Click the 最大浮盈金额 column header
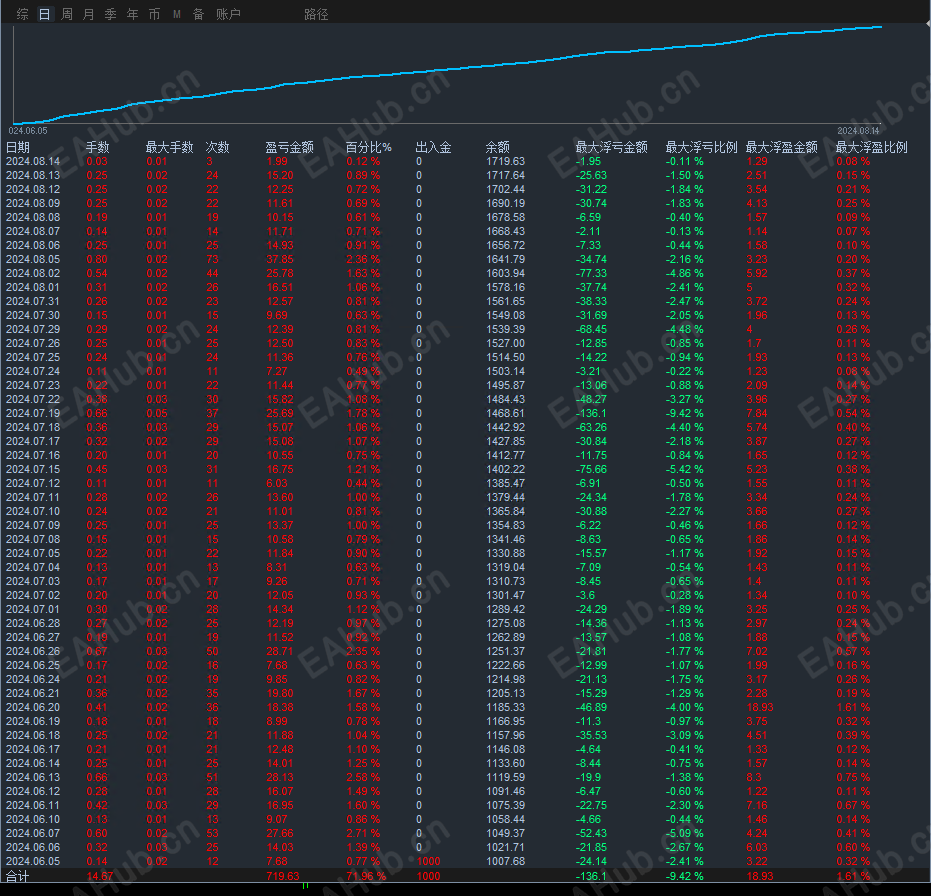The image size is (931, 896). click(x=781, y=147)
